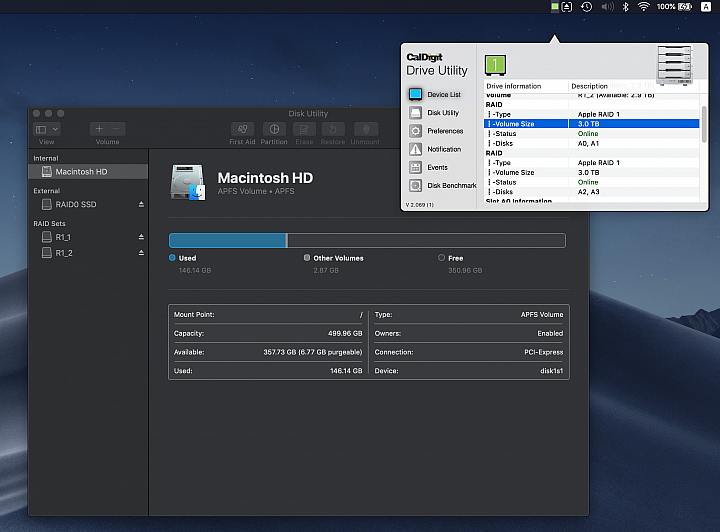720x532 pixels.
Task: Click the add volume plus button
Action: pyautogui.click(x=99, y=129)
